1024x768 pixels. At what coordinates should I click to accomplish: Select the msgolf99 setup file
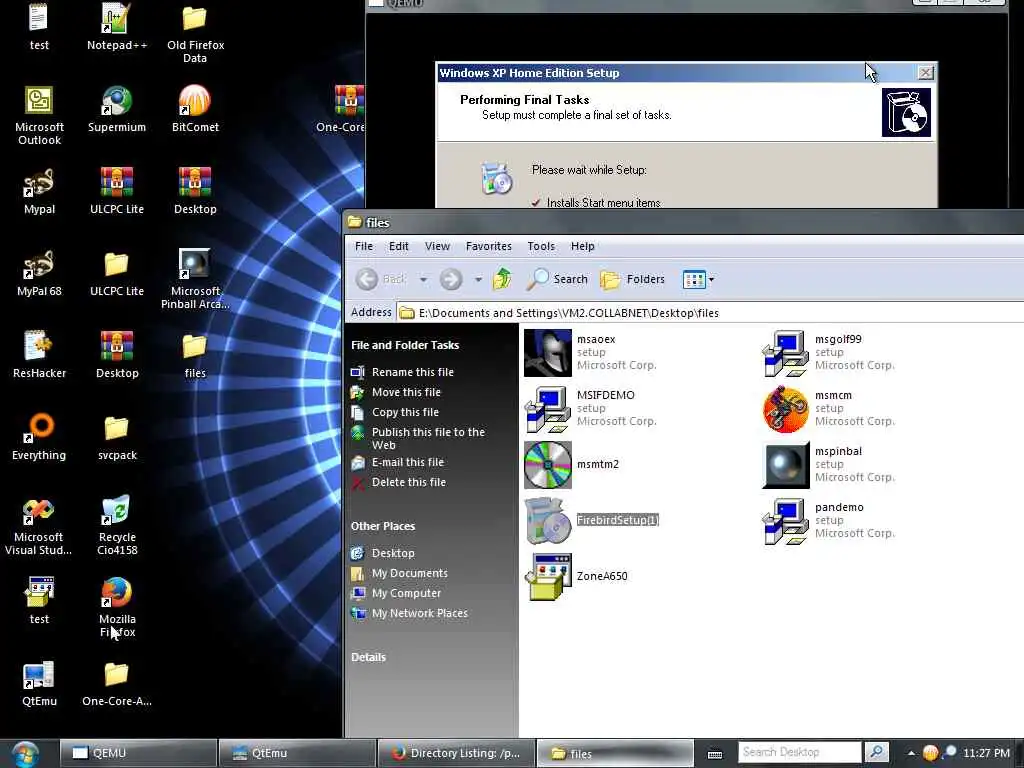coord(829,353)
